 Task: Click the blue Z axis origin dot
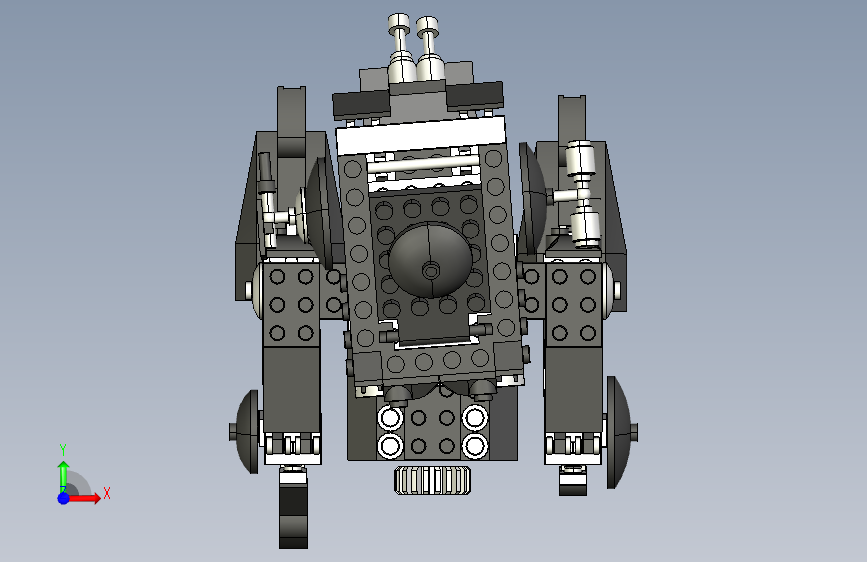pyautogui.click(x=64, y=498)
